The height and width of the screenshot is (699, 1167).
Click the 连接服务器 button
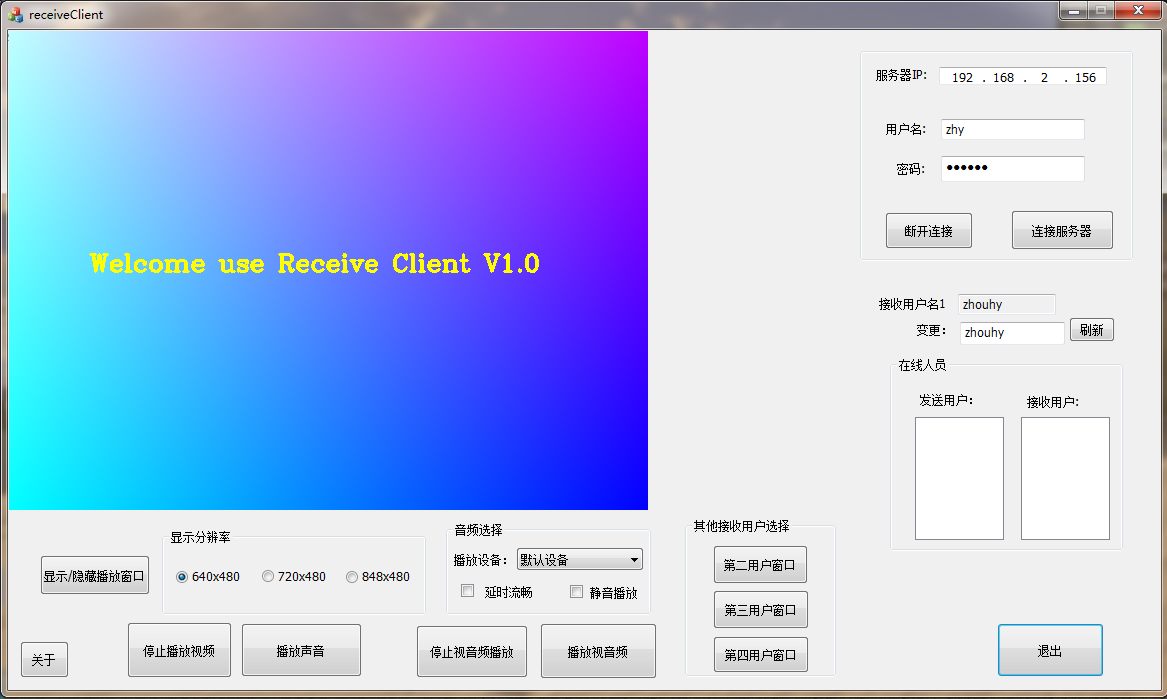[x=1061, y=230]
